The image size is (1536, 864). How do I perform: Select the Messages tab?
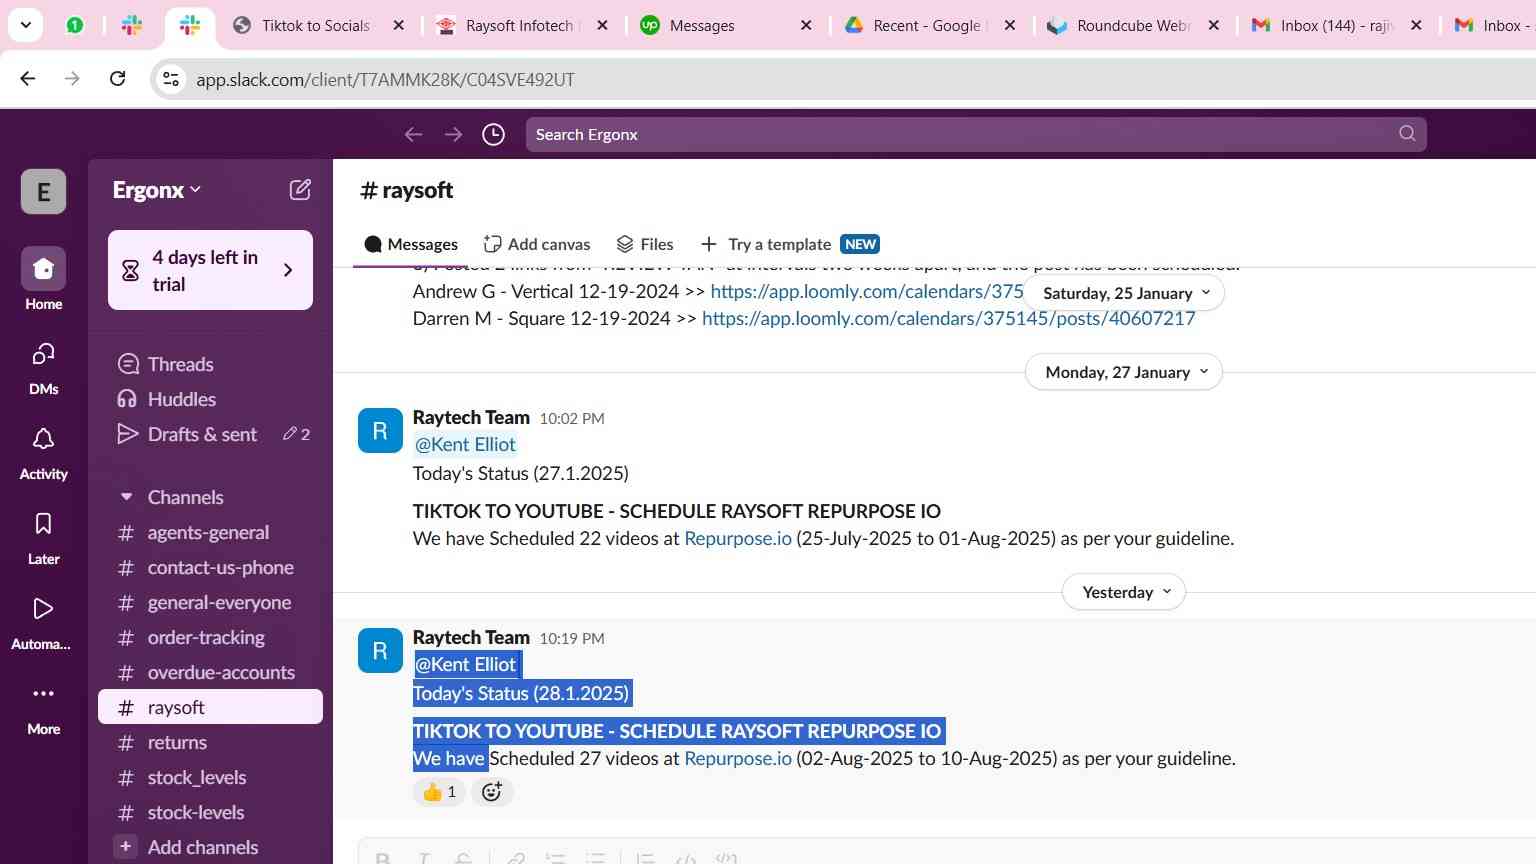[411, 244]
